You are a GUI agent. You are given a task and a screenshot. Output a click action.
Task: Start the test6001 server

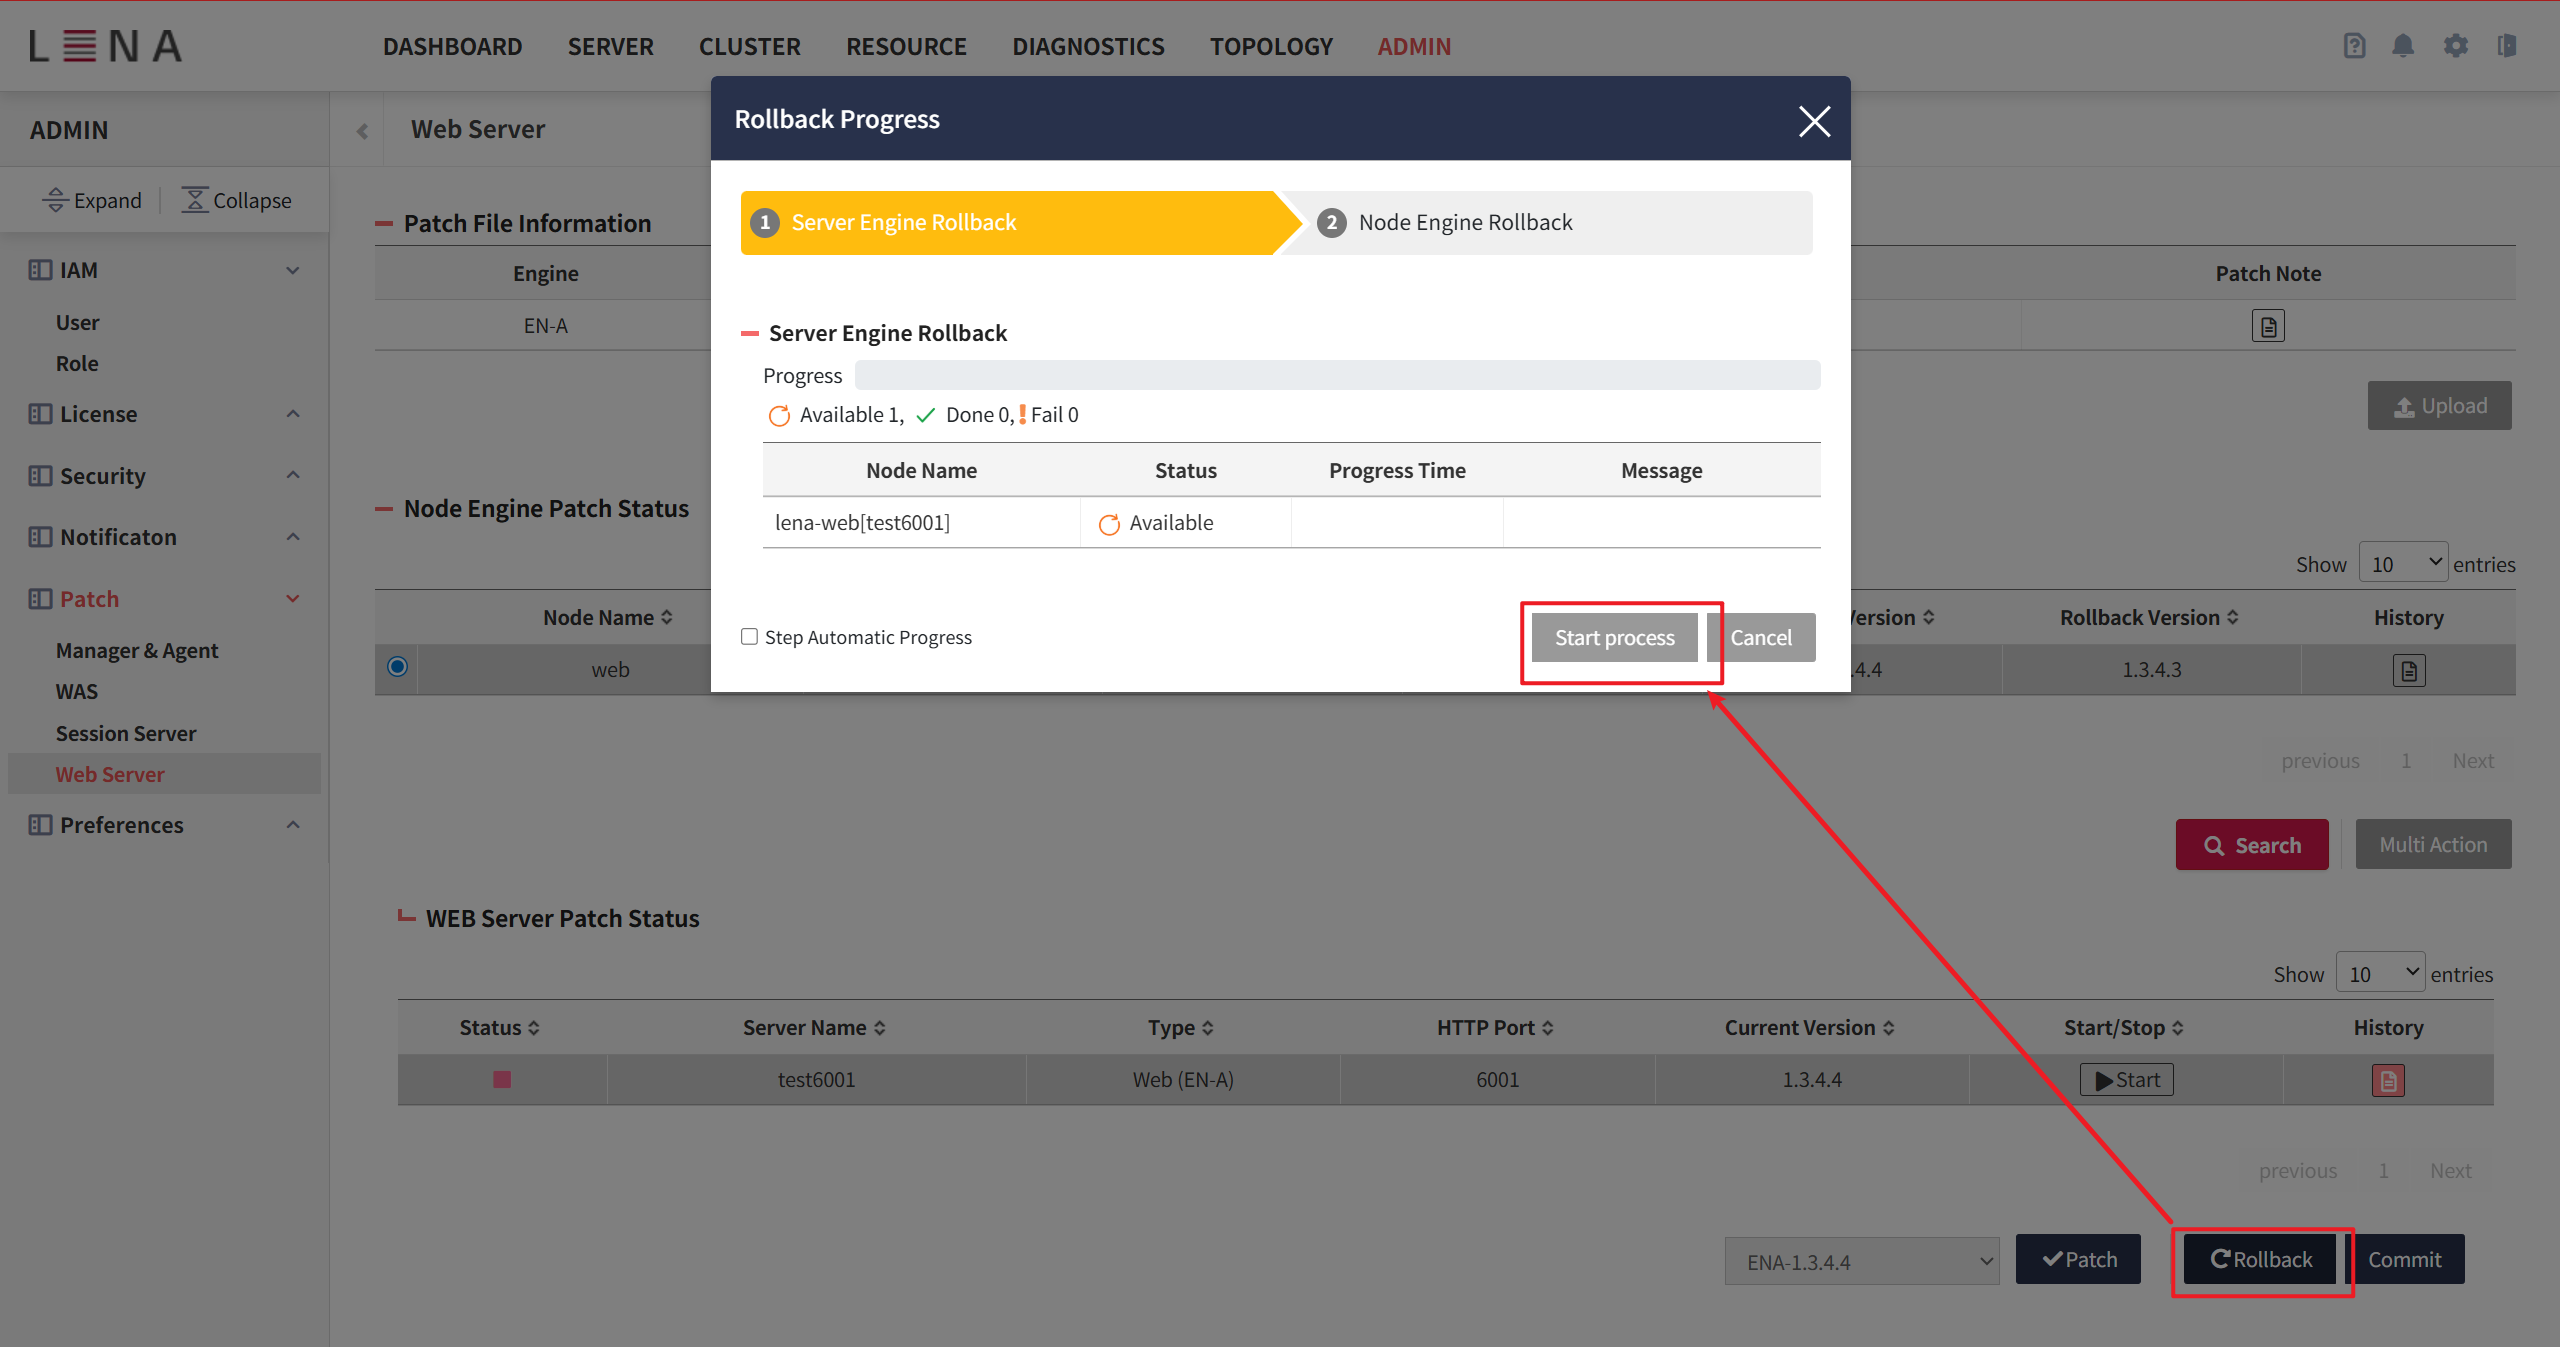click(2127, 1080)
